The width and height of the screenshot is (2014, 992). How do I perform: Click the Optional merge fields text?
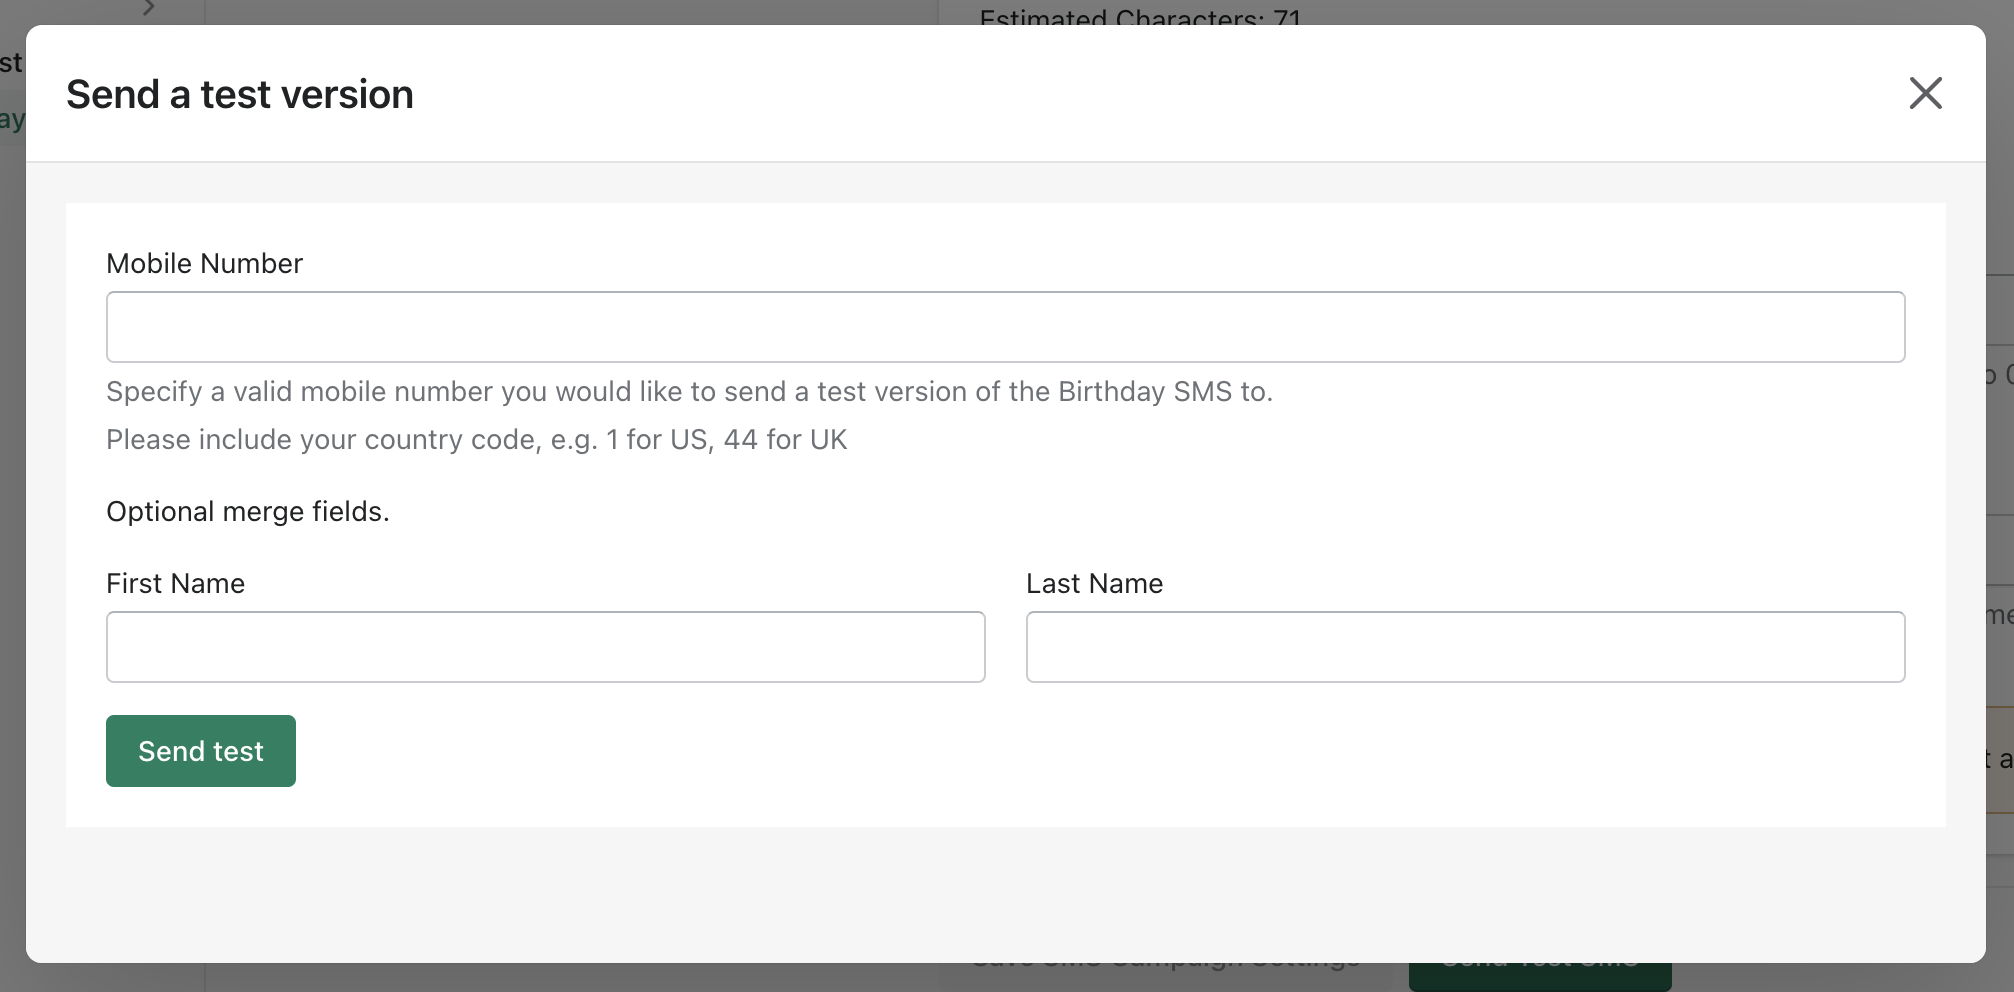point(247,512)
